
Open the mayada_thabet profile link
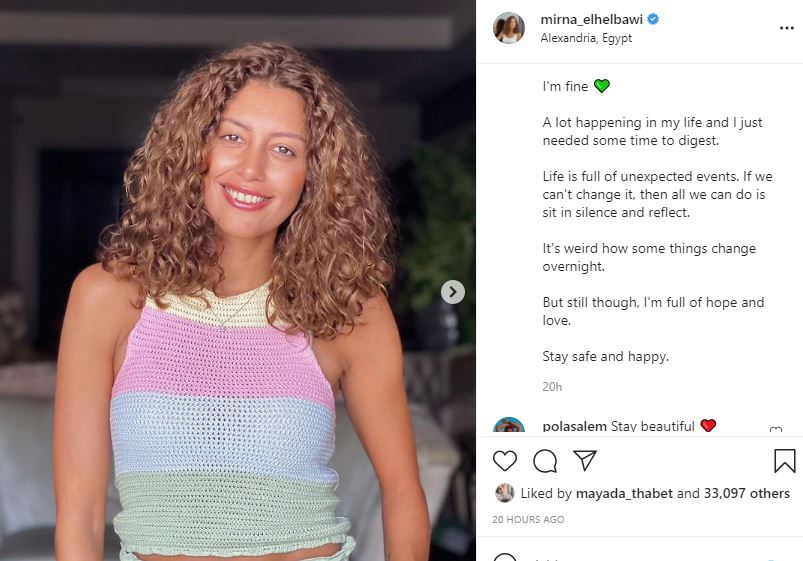pos(629,493)
